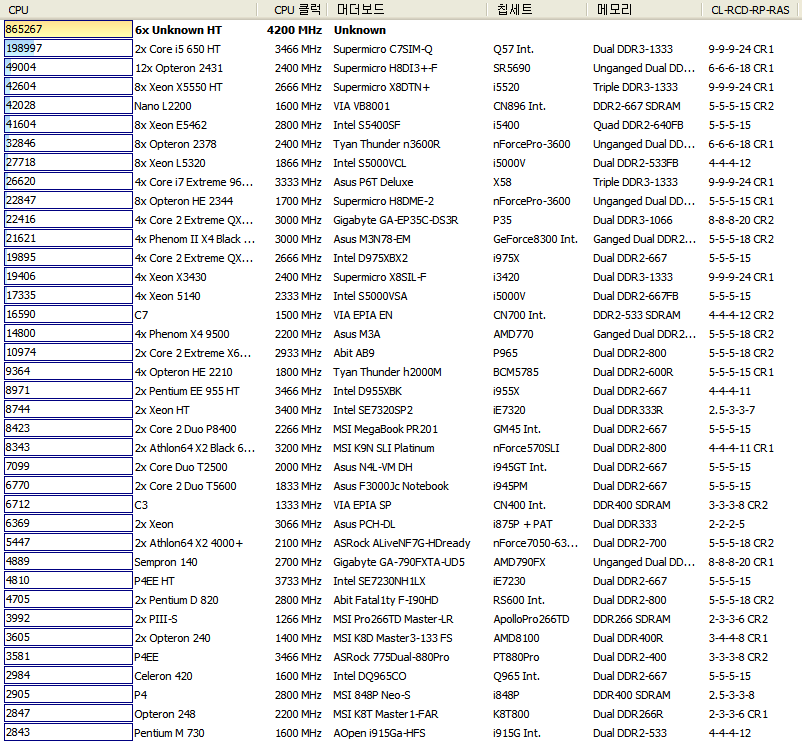Click the SR5690 chipset cell
The image size is (802, 743).
tap(511, 68)
